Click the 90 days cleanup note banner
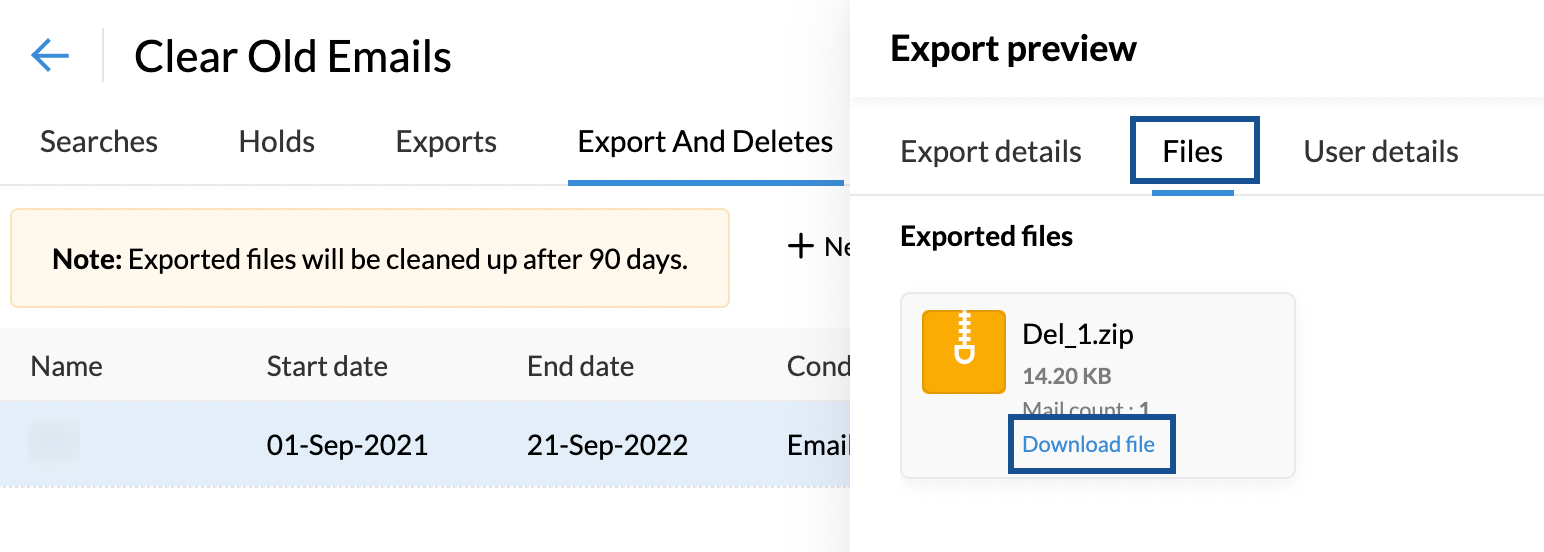The height and width of the screenshot is (552, 1544). [370, 258]
